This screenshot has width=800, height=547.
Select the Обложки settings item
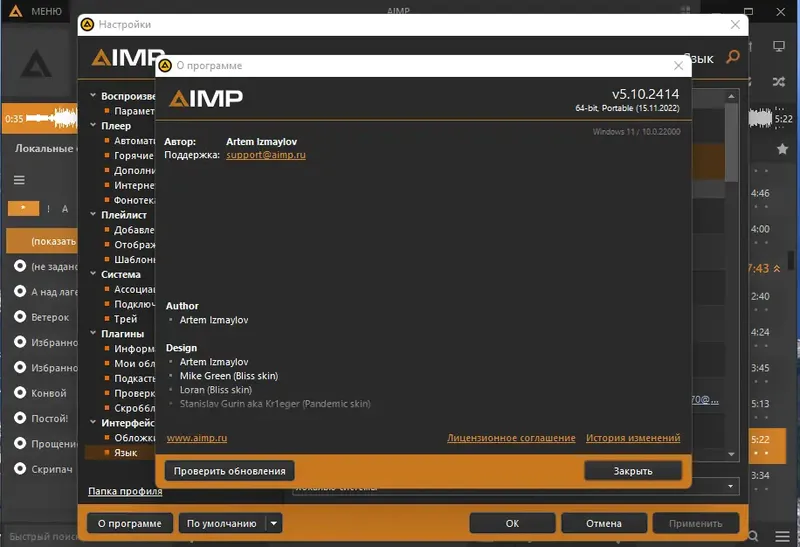[x=135, y=438]
